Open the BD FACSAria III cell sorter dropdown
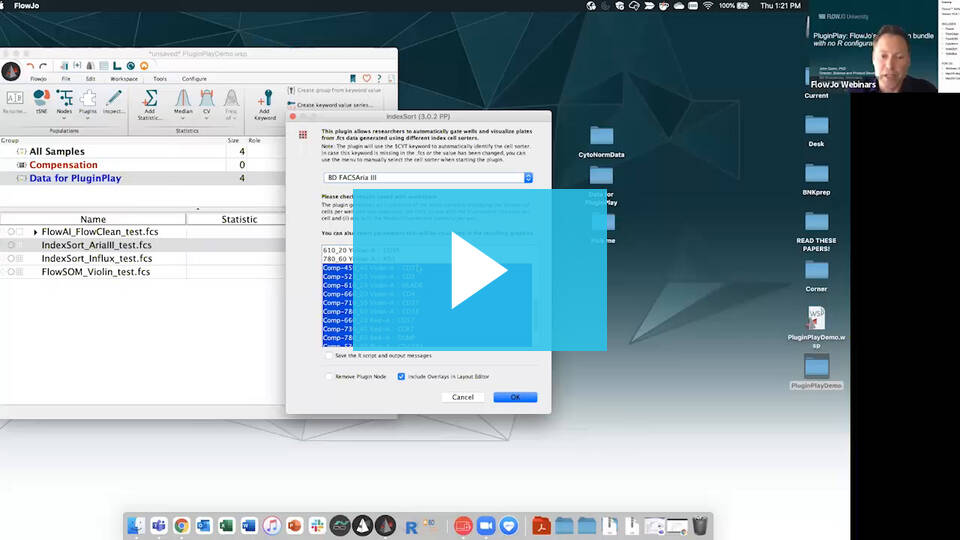Image resolution: width=960 pixels, height=540 pixels. tap(428, 178)
